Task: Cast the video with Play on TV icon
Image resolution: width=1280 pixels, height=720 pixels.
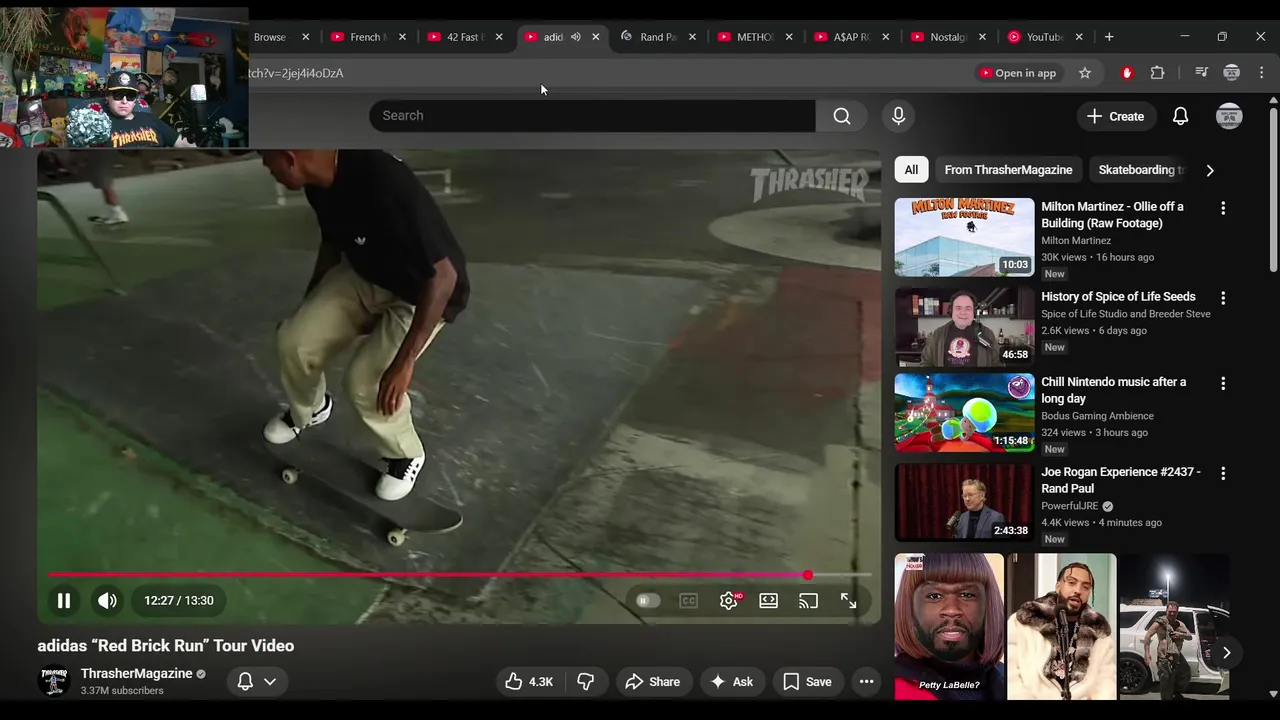Action: (808, 601)
